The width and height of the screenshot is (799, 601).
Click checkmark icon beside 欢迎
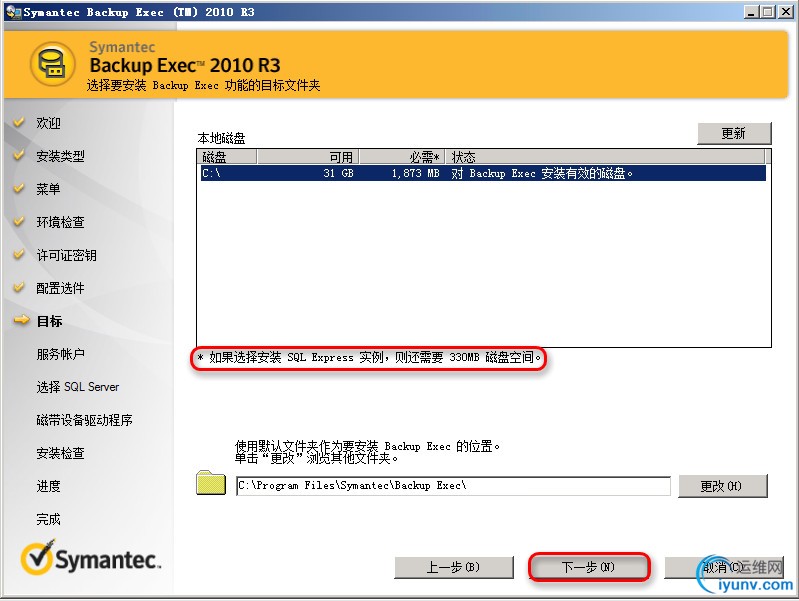click(19, 122)
